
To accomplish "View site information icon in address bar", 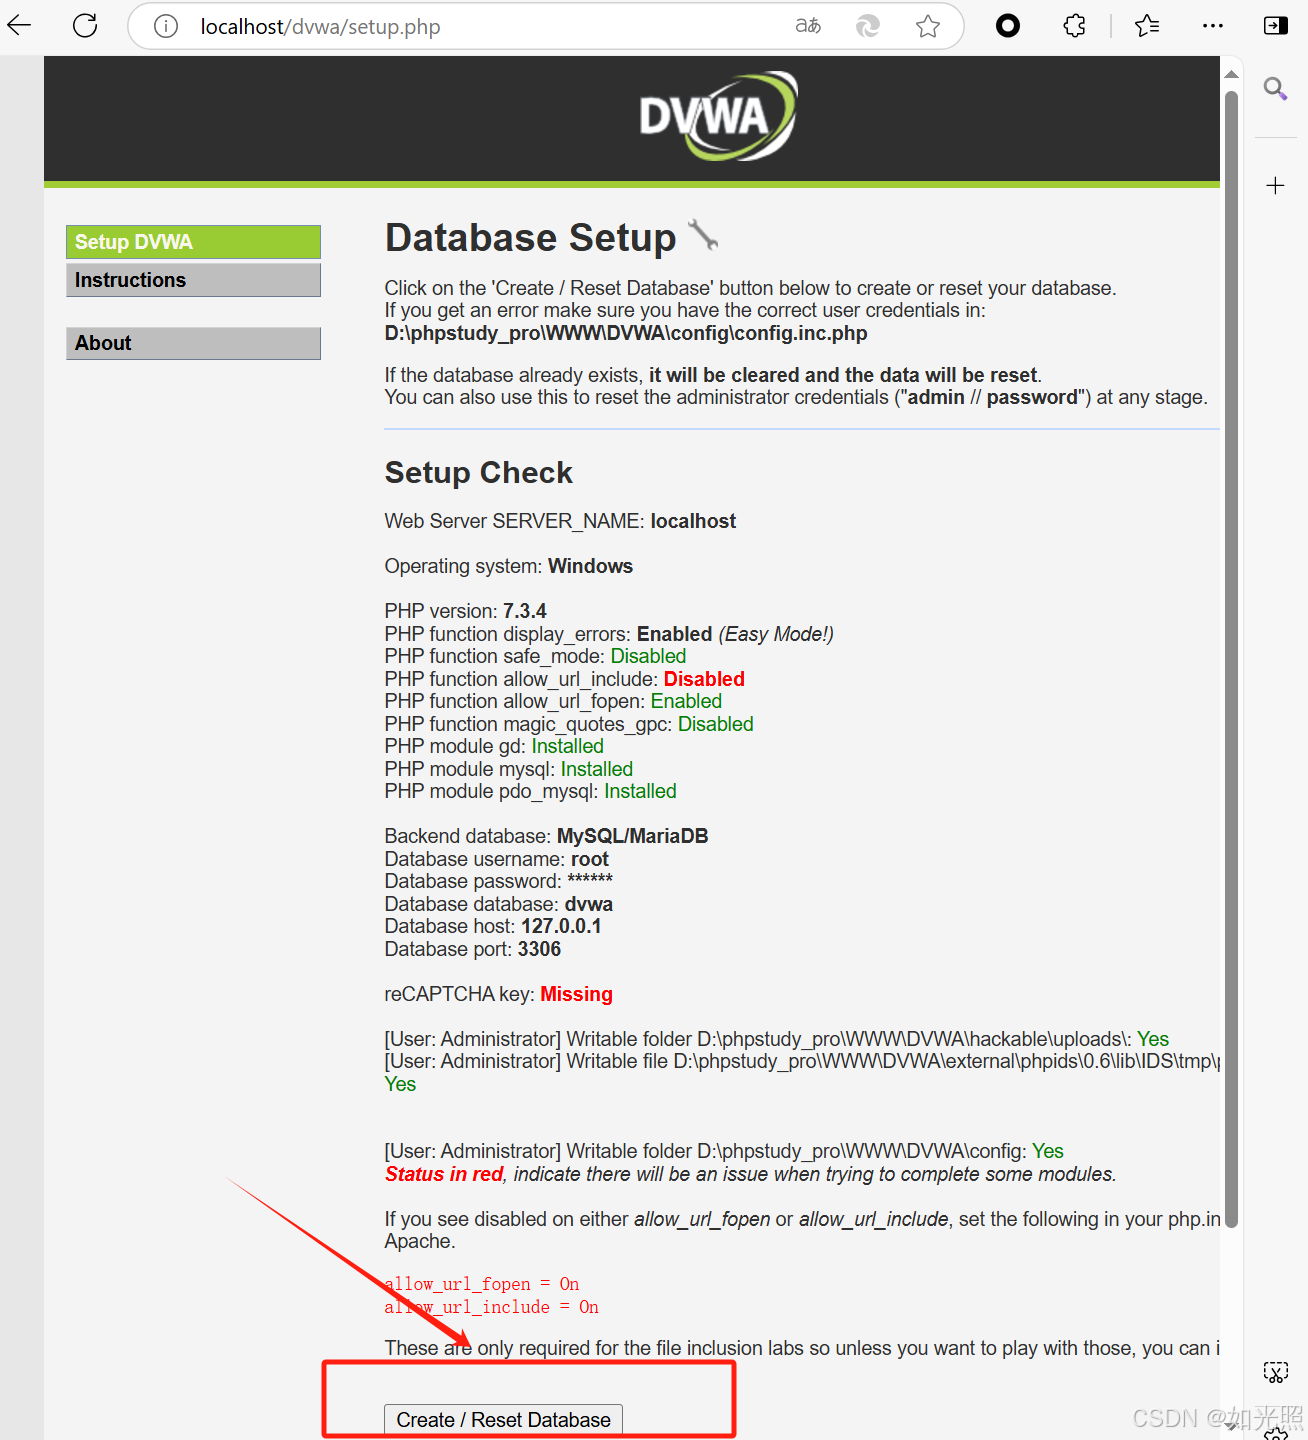I will tap(166, 26).
